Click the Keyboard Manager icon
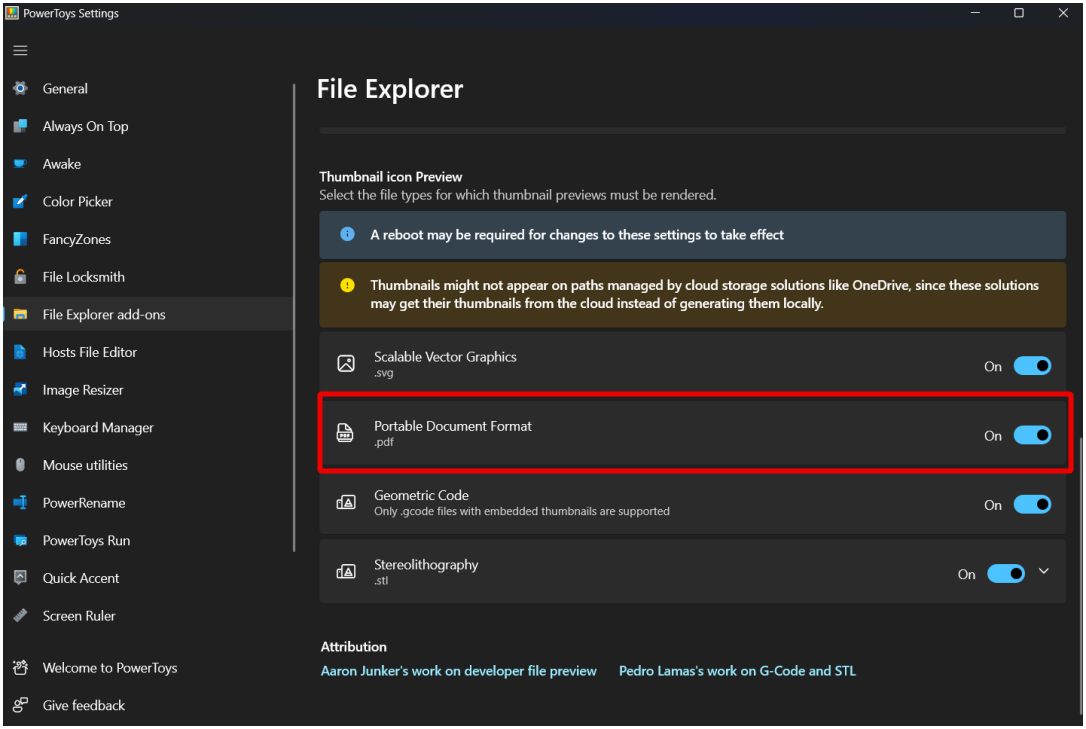 pos(20,428)
